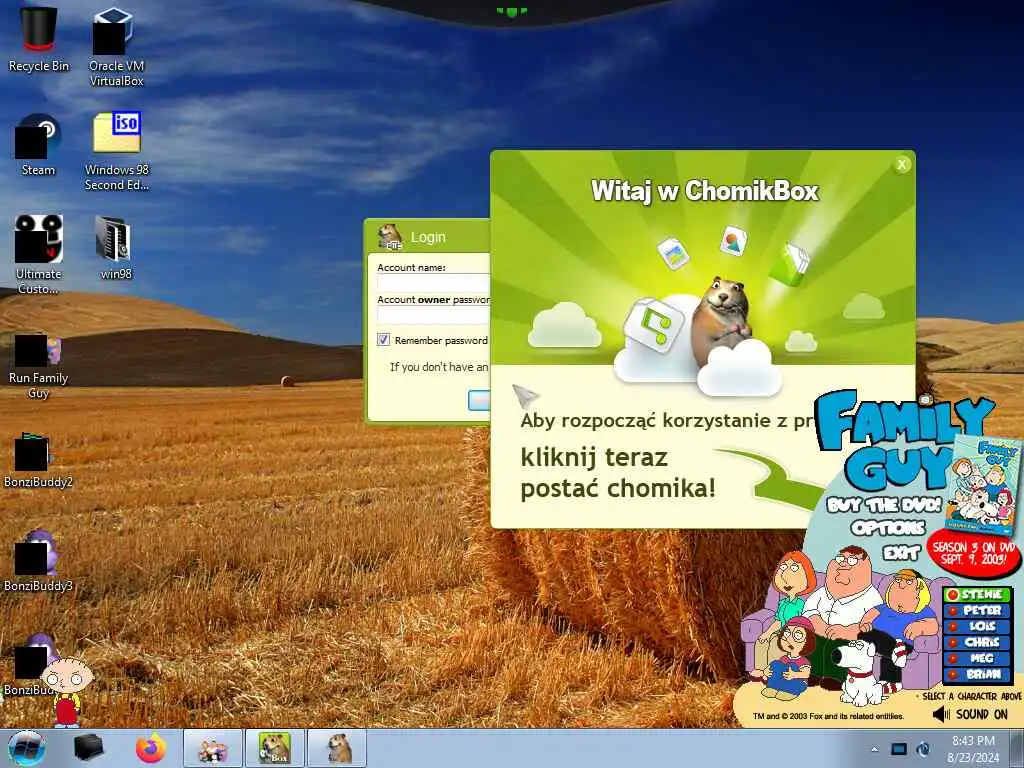The height and width of the screenshot is (768, 1024).
Task: Click the Stewie desktop character
Action: [65, 692]
